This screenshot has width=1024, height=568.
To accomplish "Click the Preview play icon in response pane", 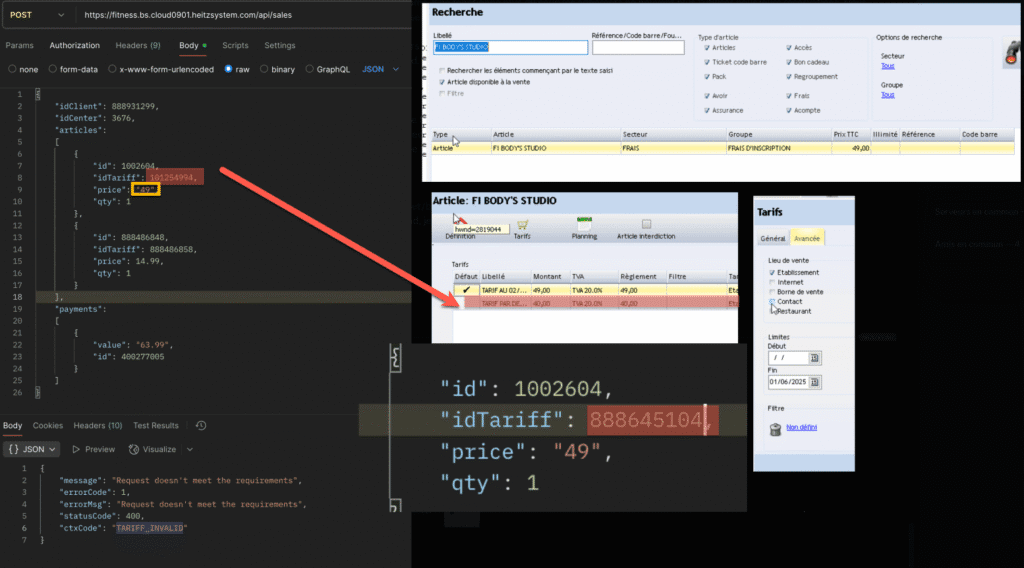I will [76, 449].
